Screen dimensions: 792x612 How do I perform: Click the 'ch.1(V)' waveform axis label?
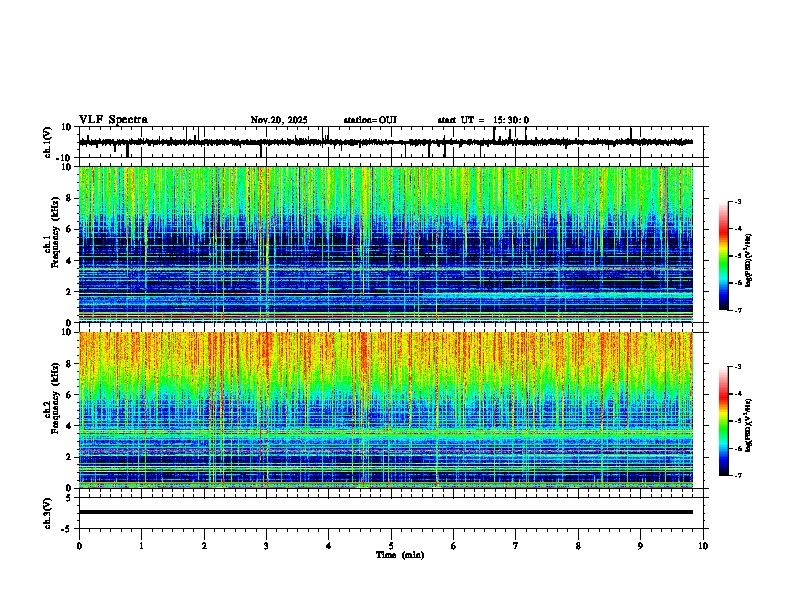coord(48,142)
